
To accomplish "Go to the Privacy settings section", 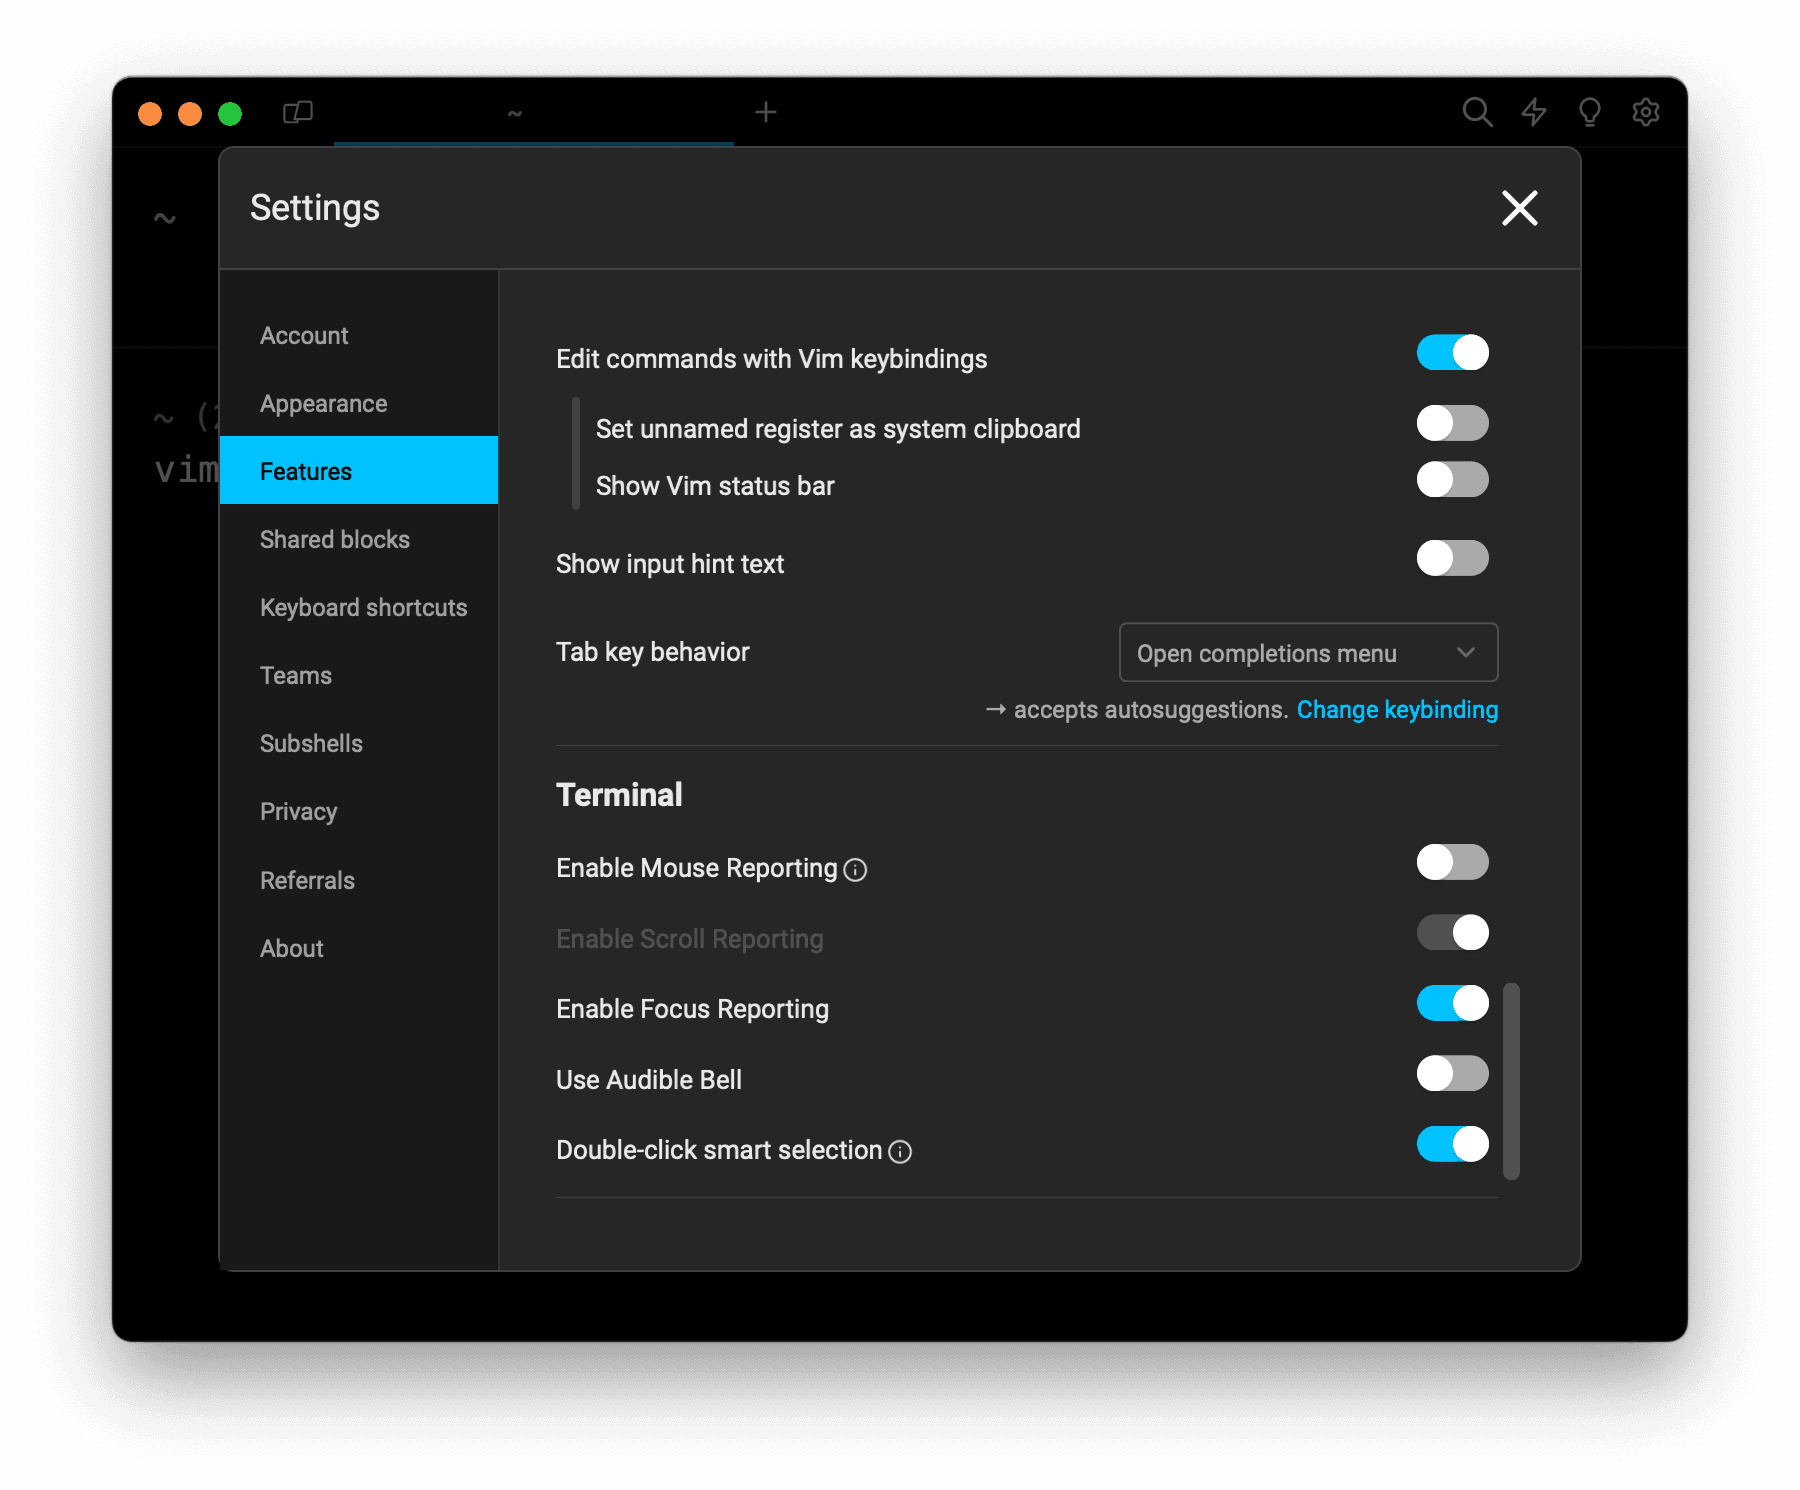I will pyautogui.click(x=298, y=812).
